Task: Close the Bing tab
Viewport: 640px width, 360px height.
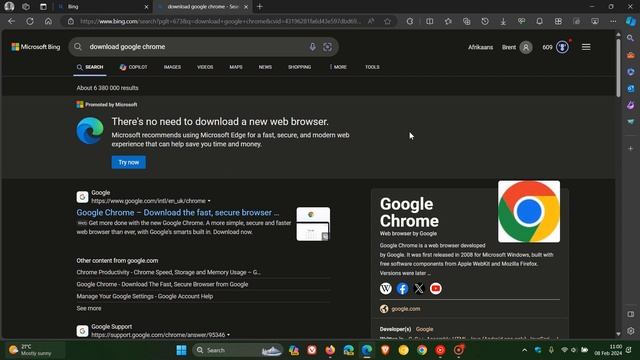Action: coord(147,7)
